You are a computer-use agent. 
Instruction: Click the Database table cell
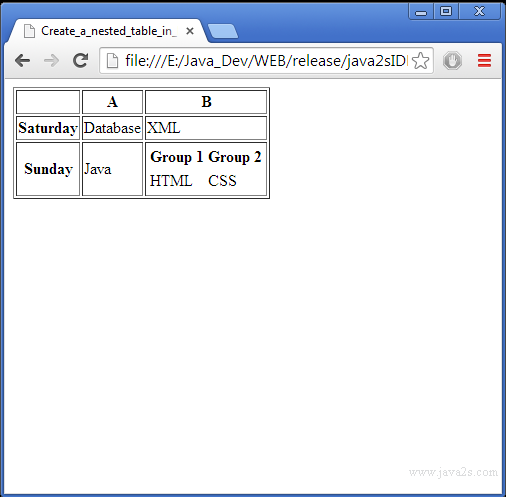click(x=112, y=128)
